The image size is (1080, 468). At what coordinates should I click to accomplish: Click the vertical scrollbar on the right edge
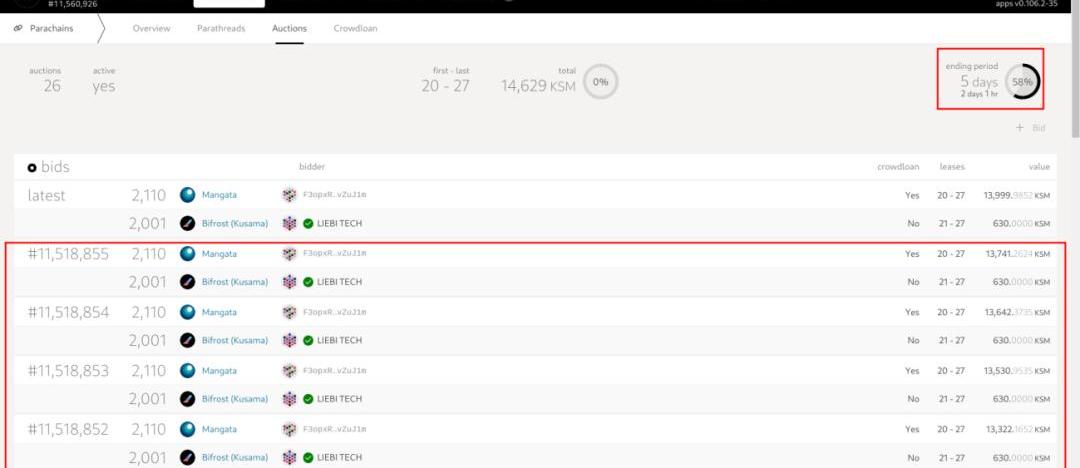click(1074, 80)
